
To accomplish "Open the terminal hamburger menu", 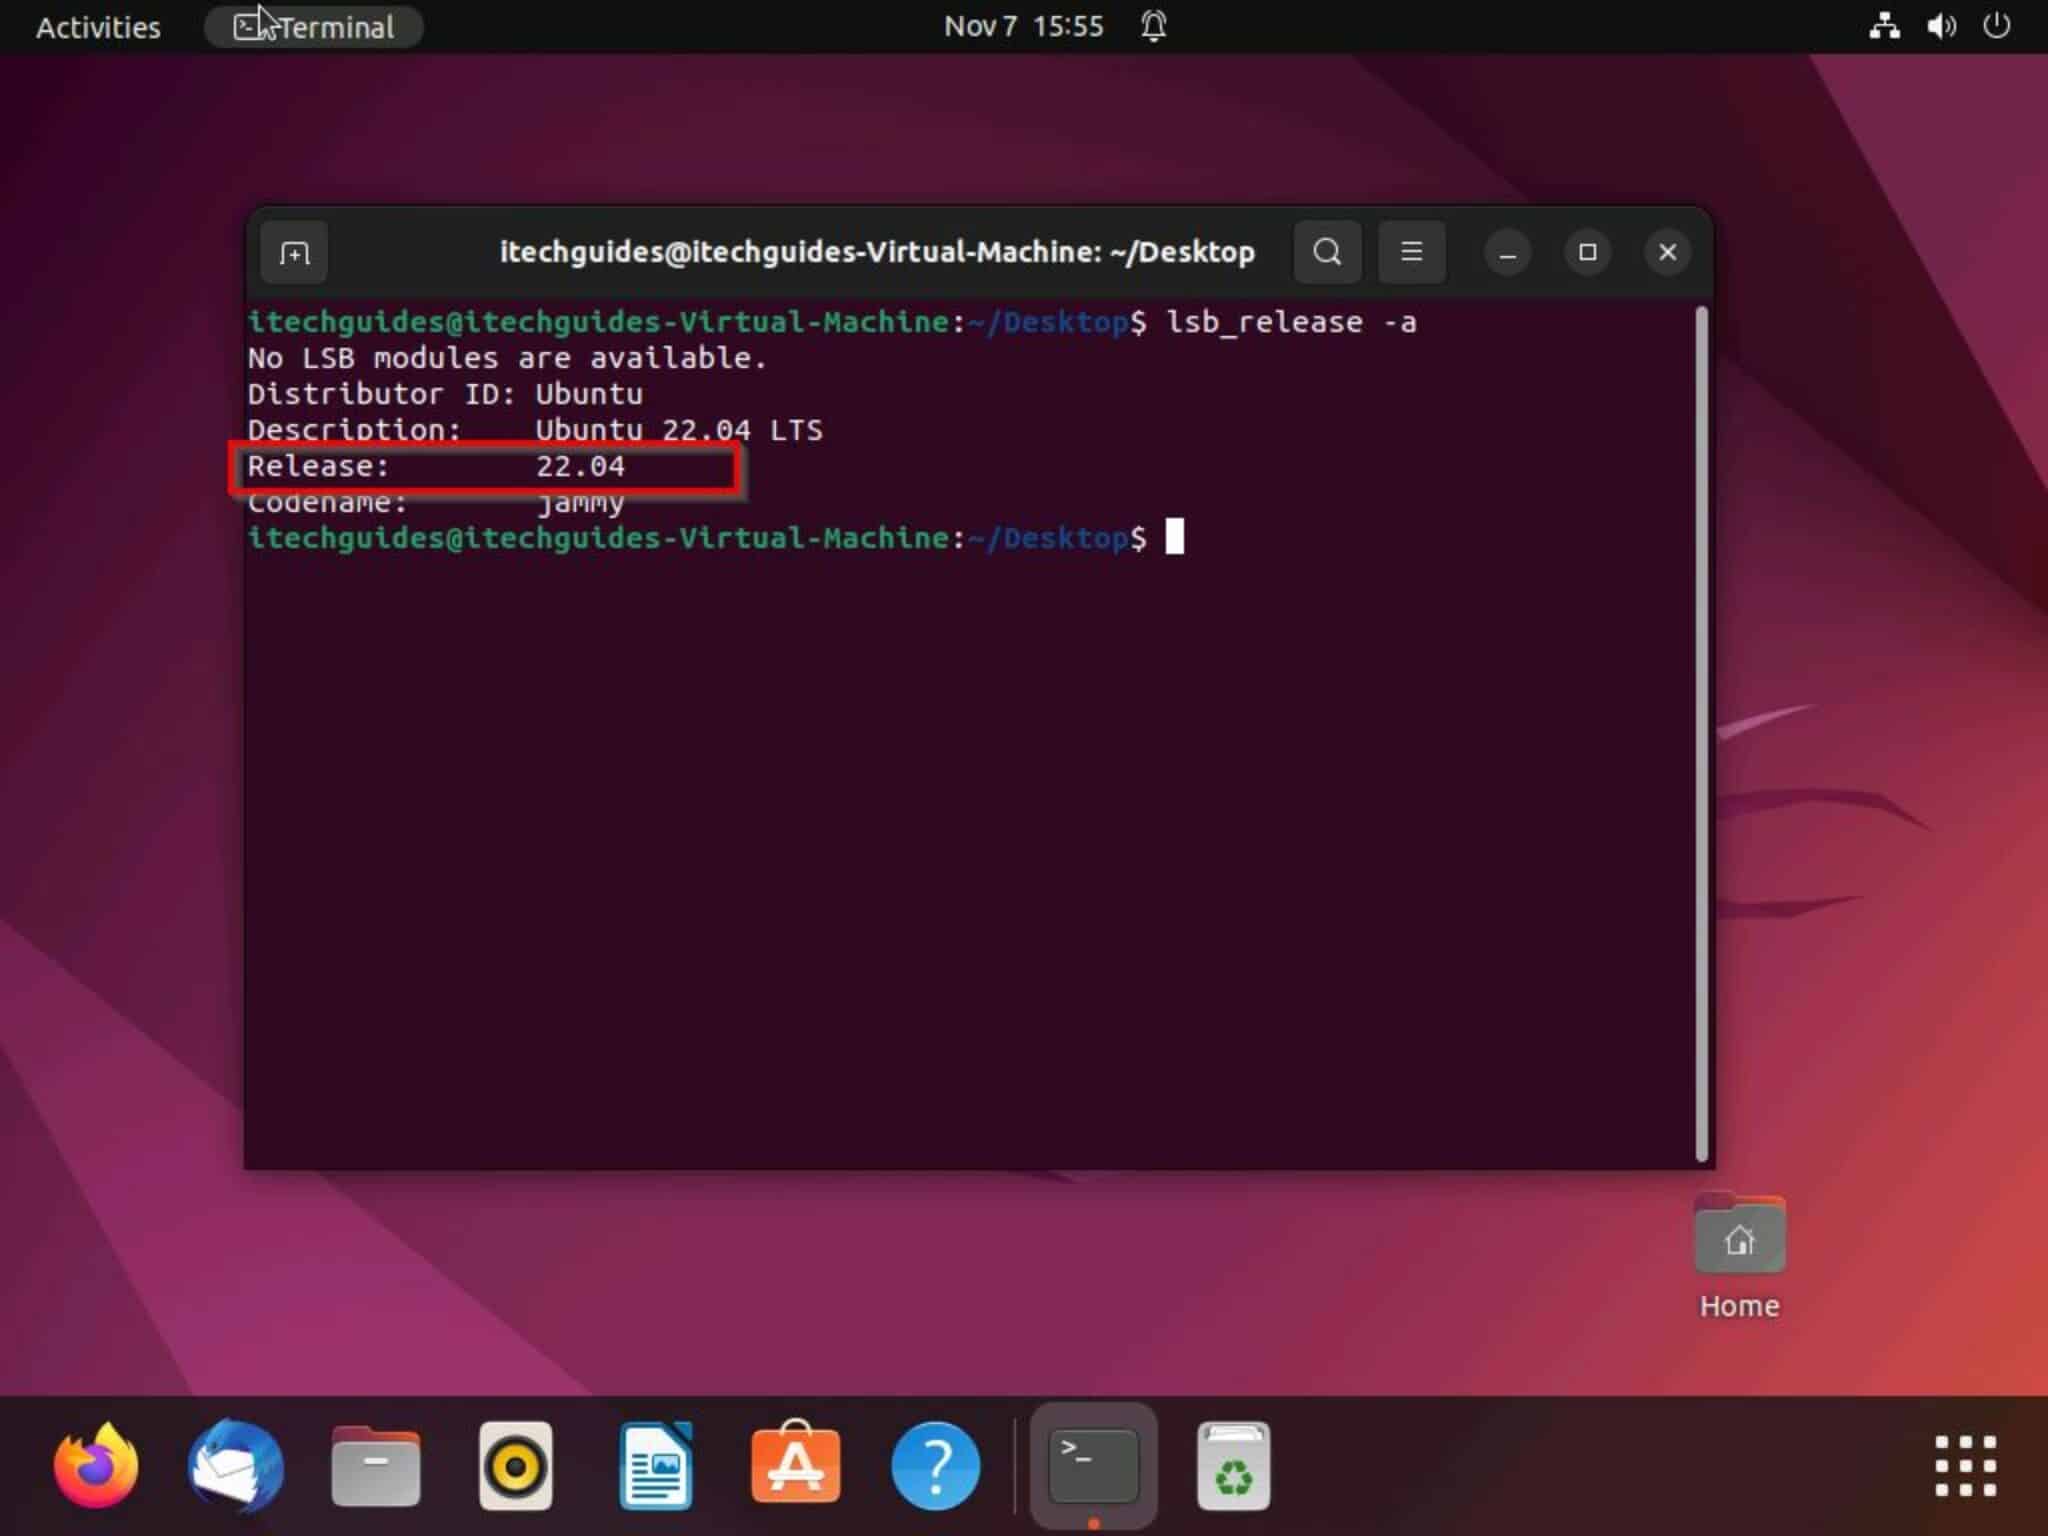I will click(1412, 252).
